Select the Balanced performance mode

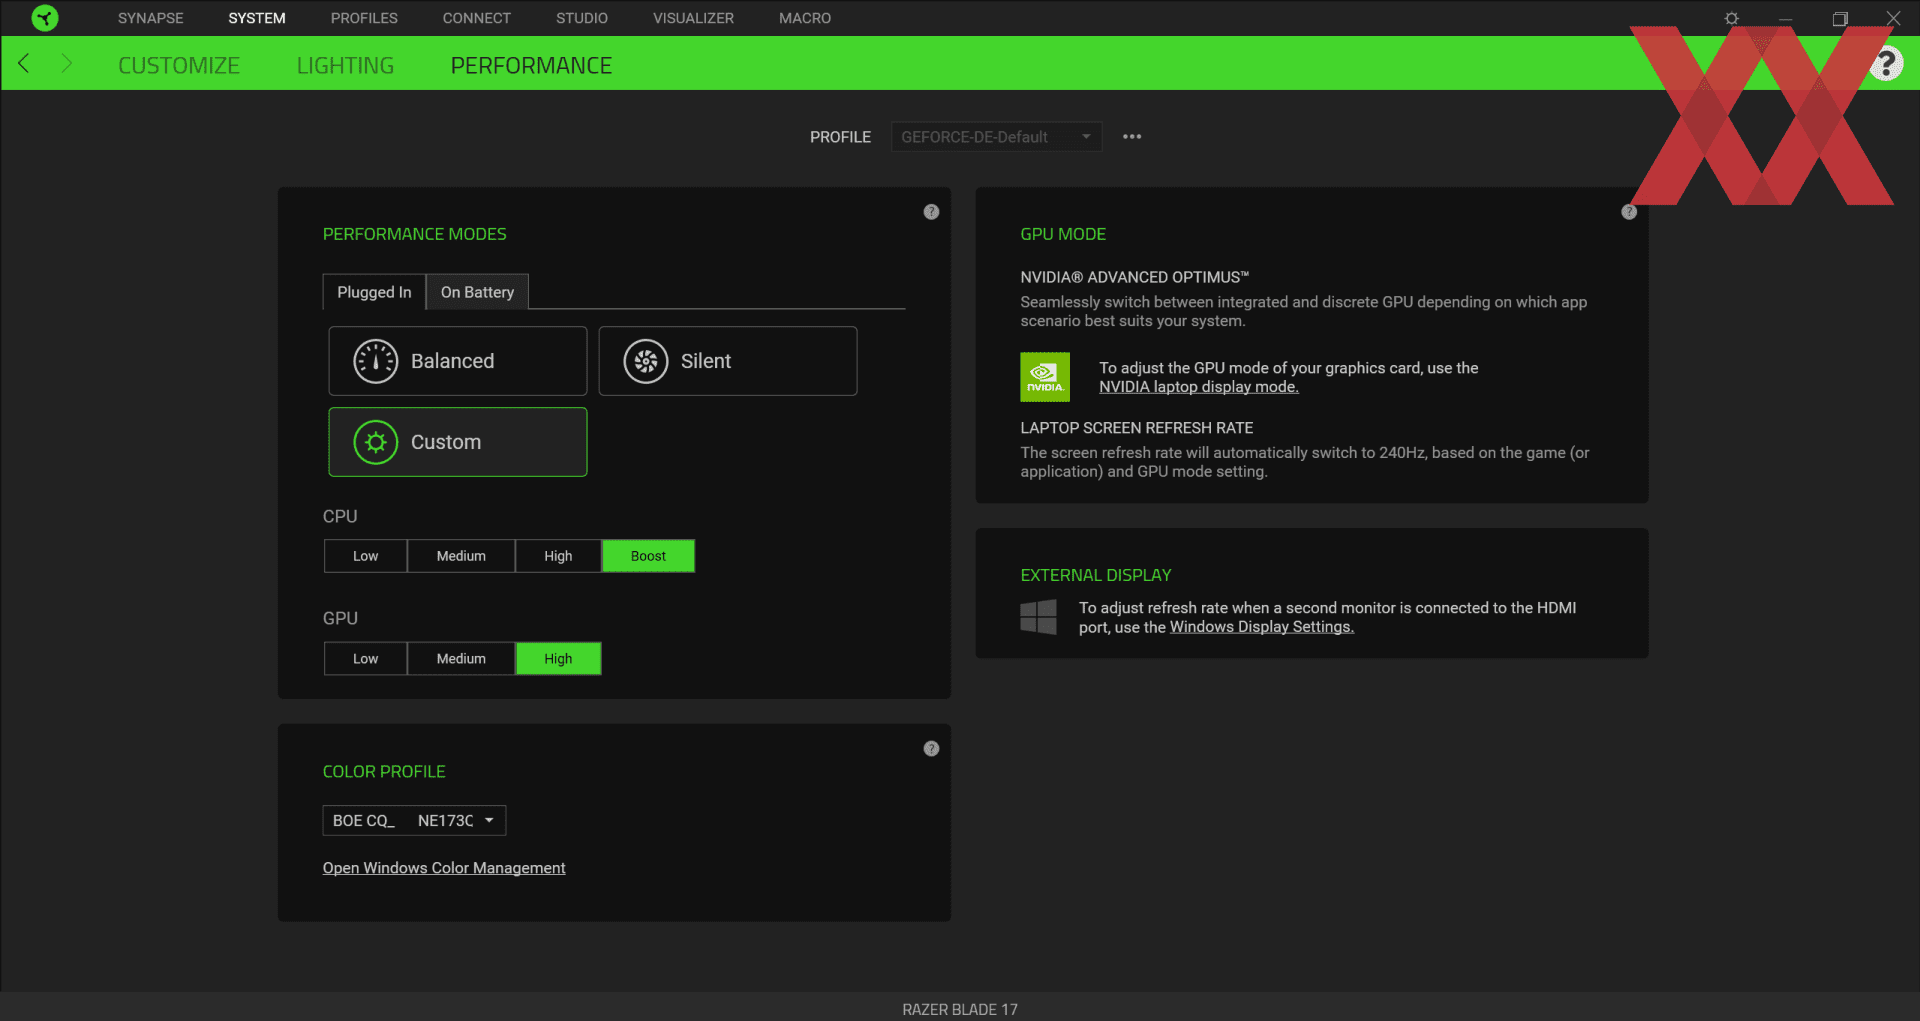tap(458, 361)
